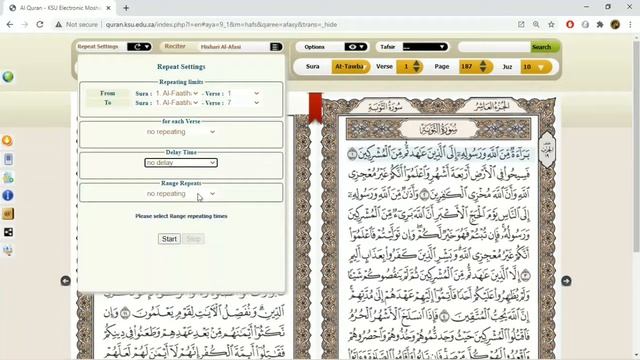Click the browser zoom magnifier icon
The height and width of the screenshot is (360, 640).
point(536,24)
